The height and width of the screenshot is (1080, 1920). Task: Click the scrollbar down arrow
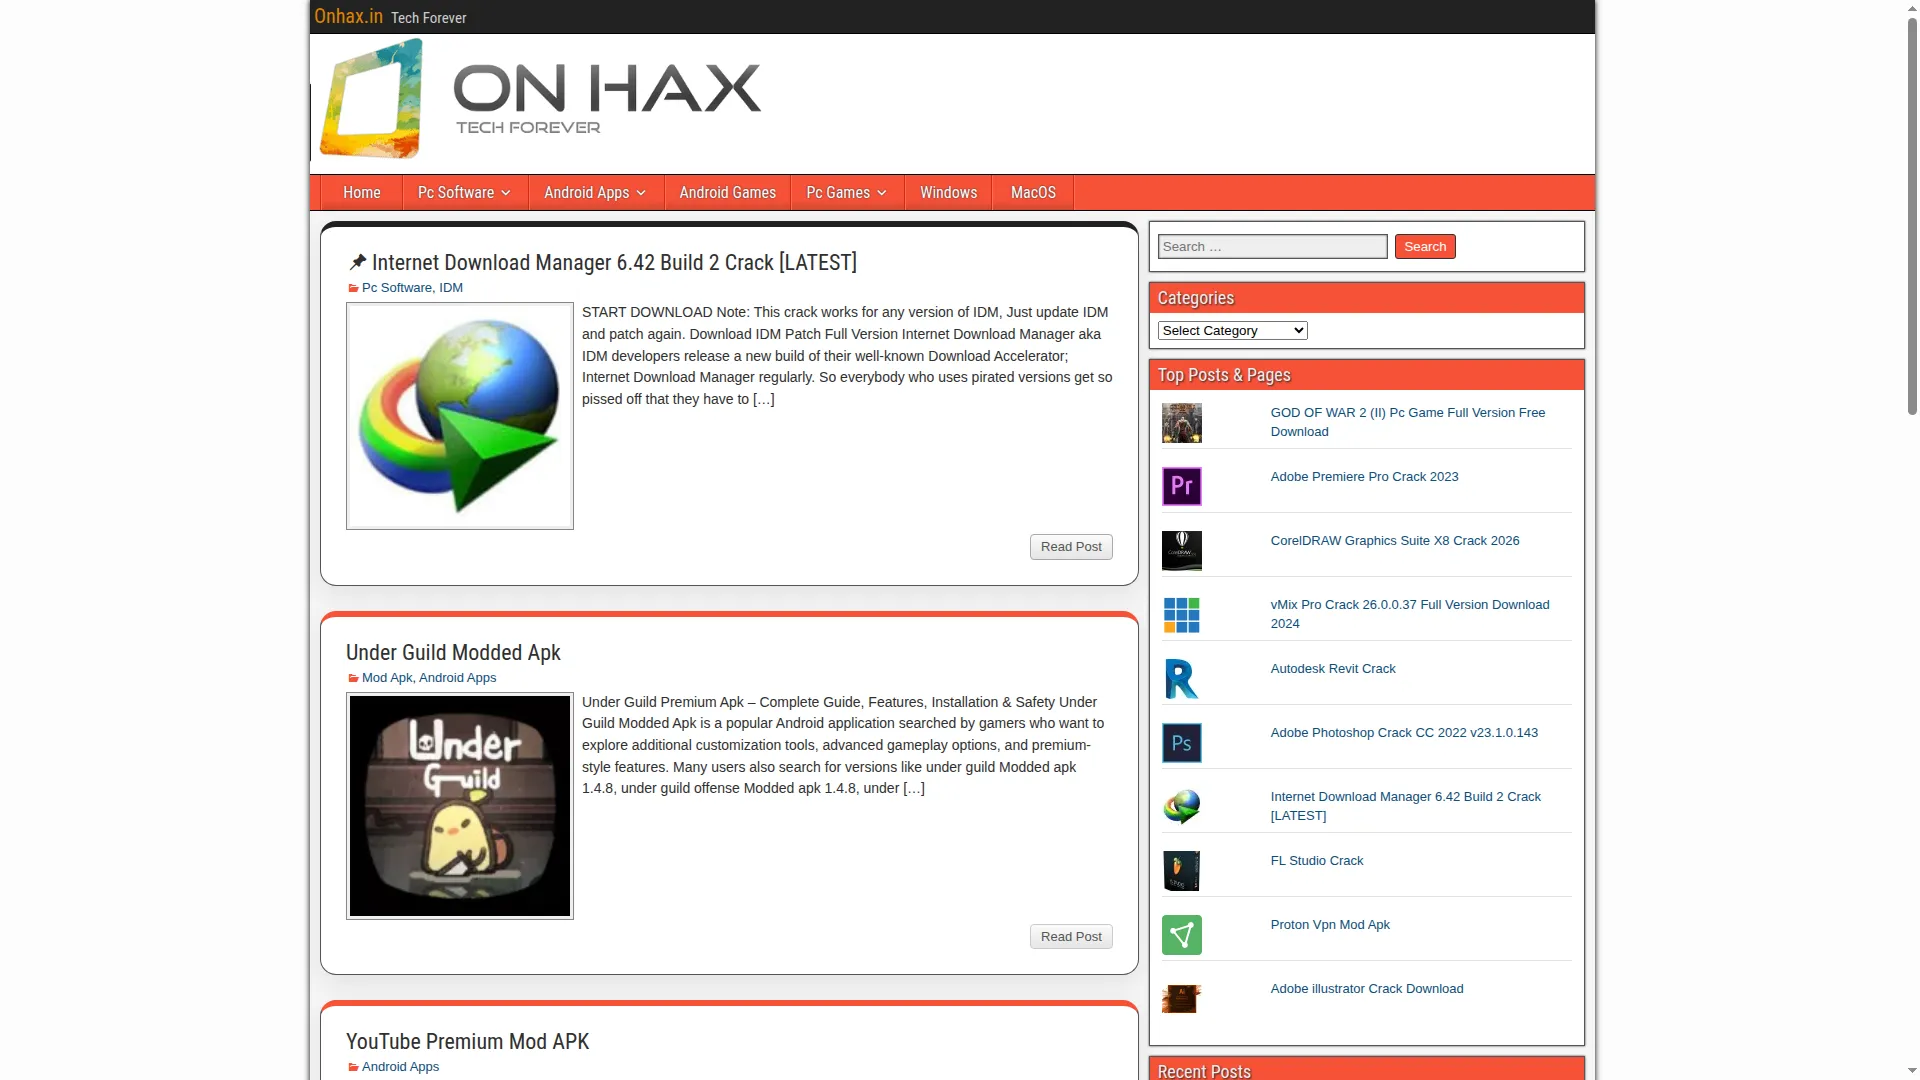coord(1912,1071)
